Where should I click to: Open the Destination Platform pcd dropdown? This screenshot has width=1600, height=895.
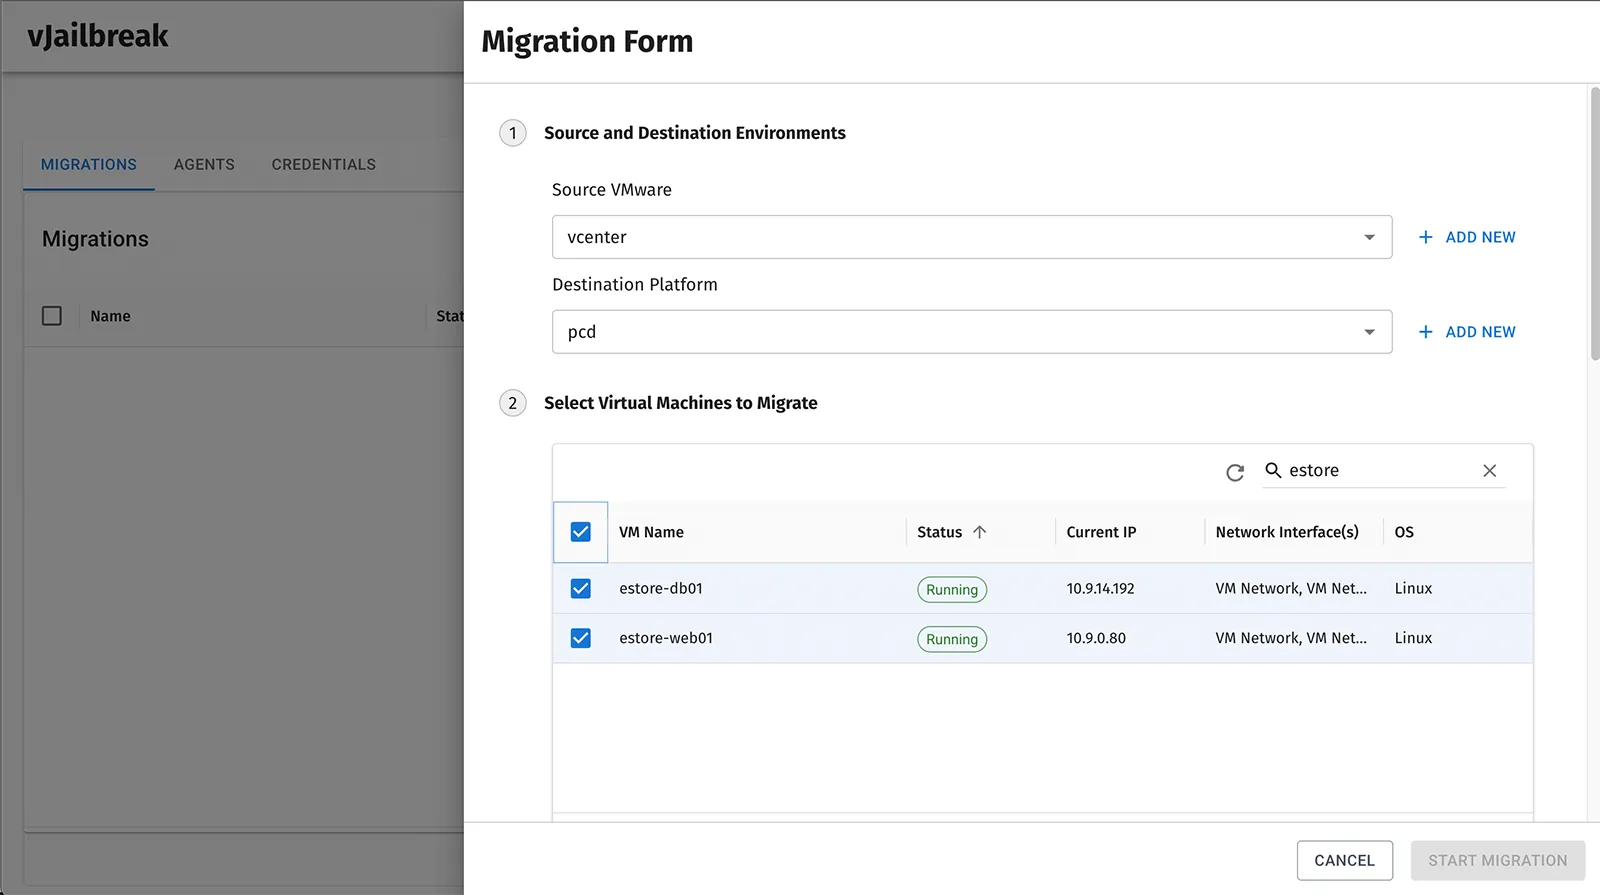click(970, 332)
